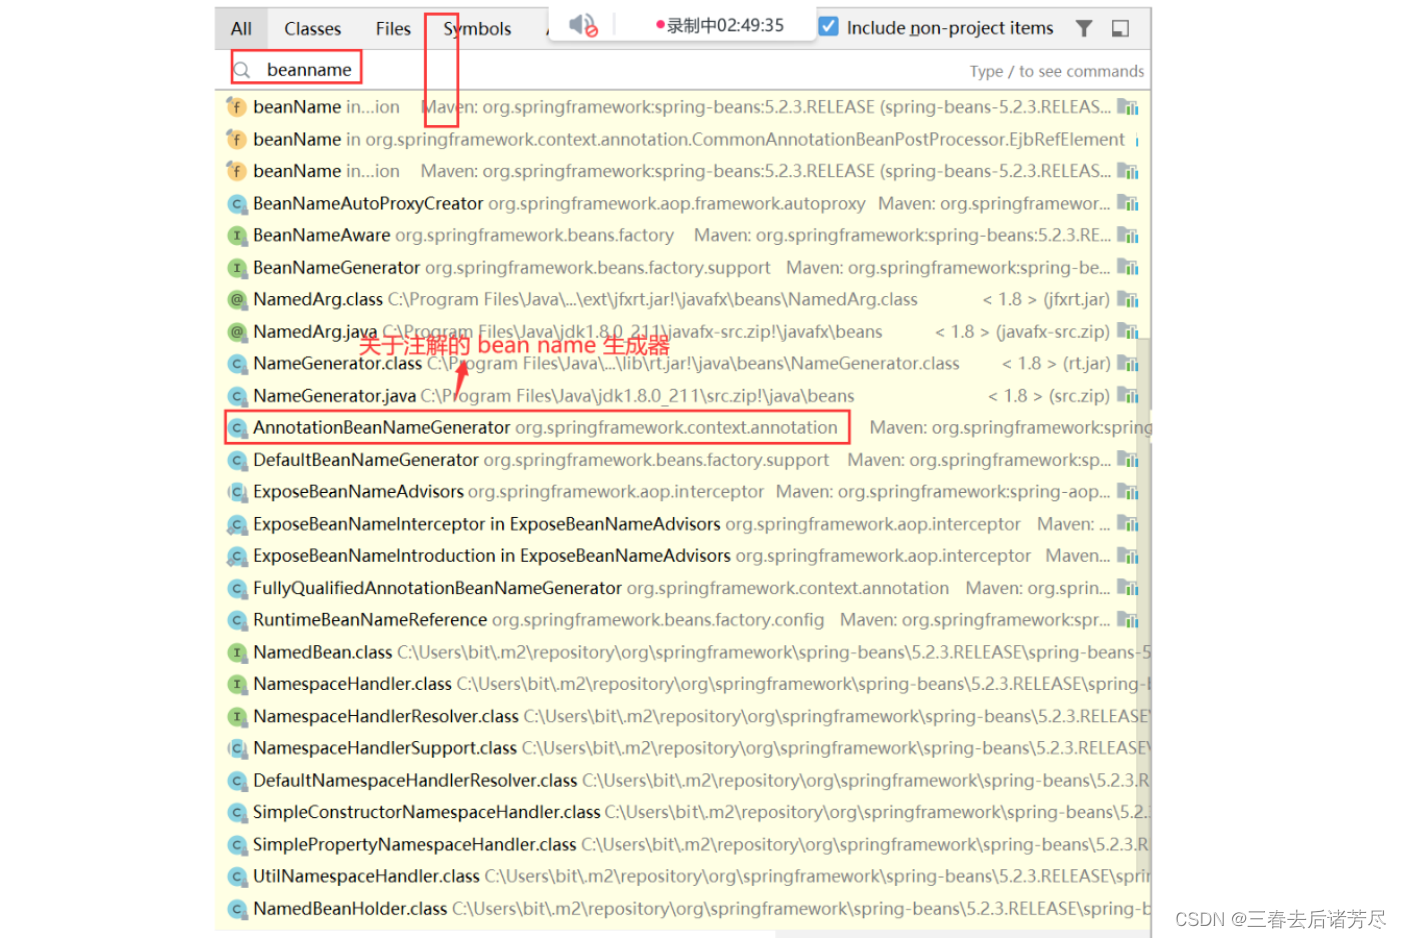Screen dimensions: 1402x939
Task: Select NamedBean.class result
Action: (x=684, y=652)
